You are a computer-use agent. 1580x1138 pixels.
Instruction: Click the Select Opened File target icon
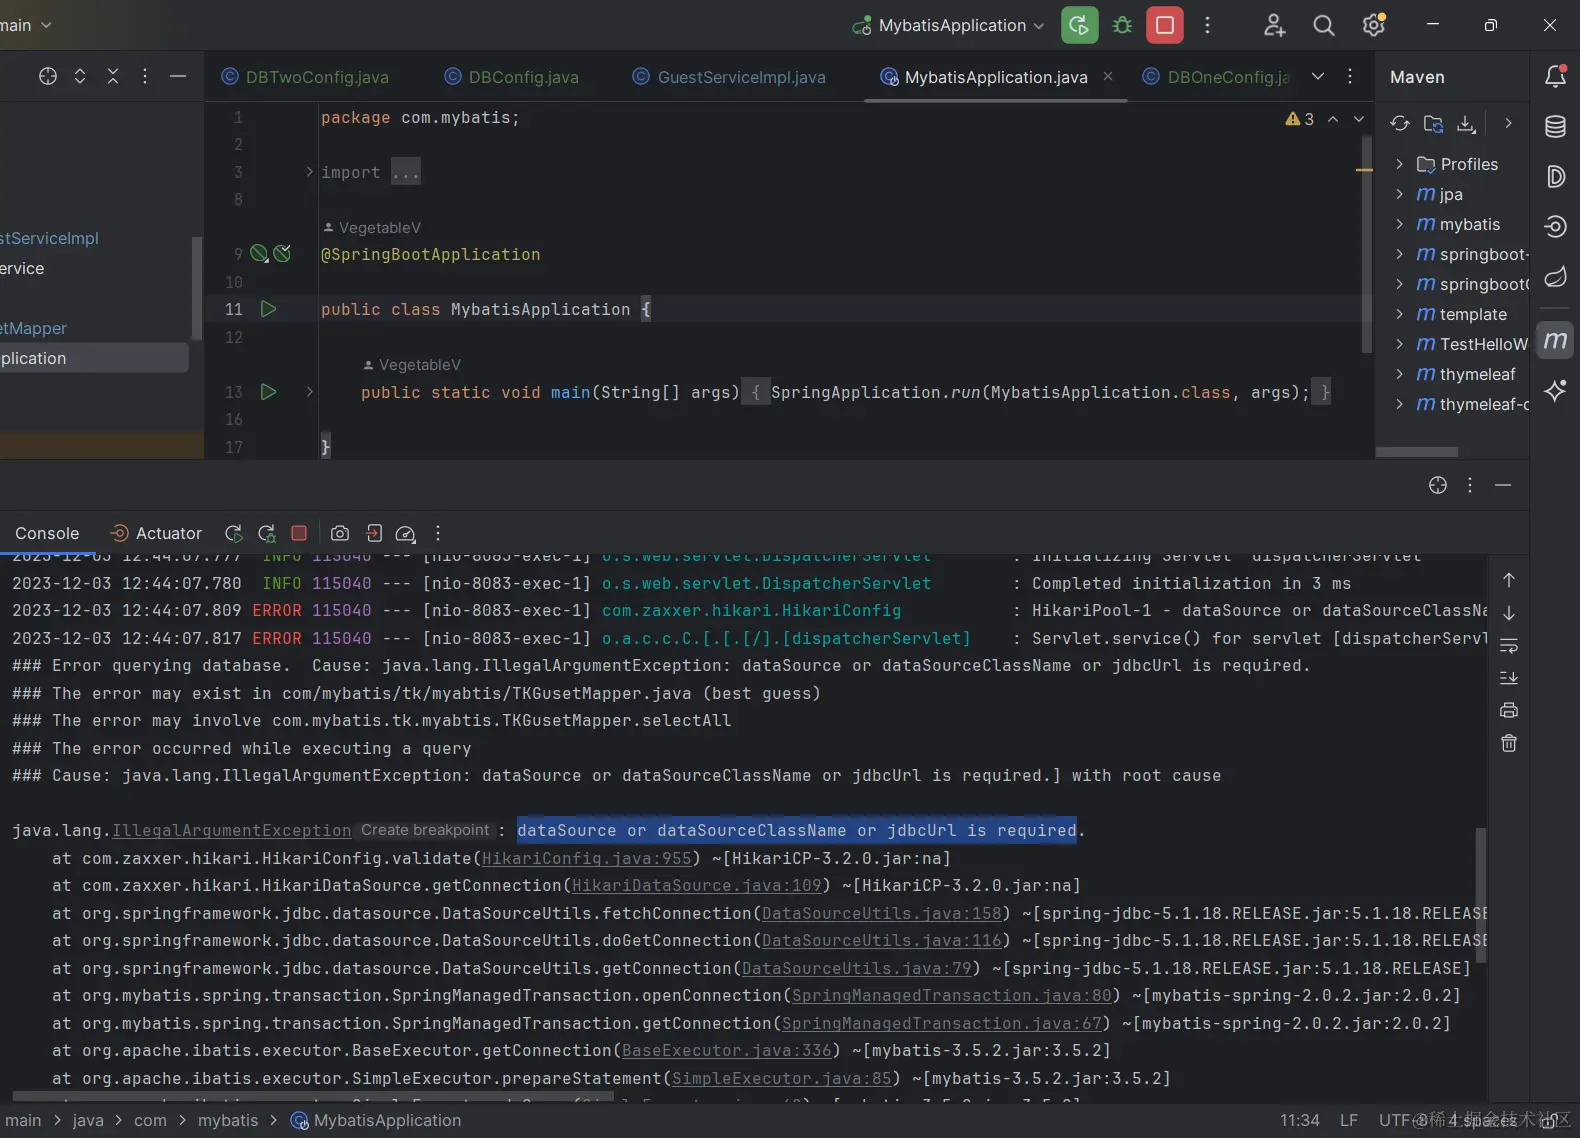[x=47, y=76]
